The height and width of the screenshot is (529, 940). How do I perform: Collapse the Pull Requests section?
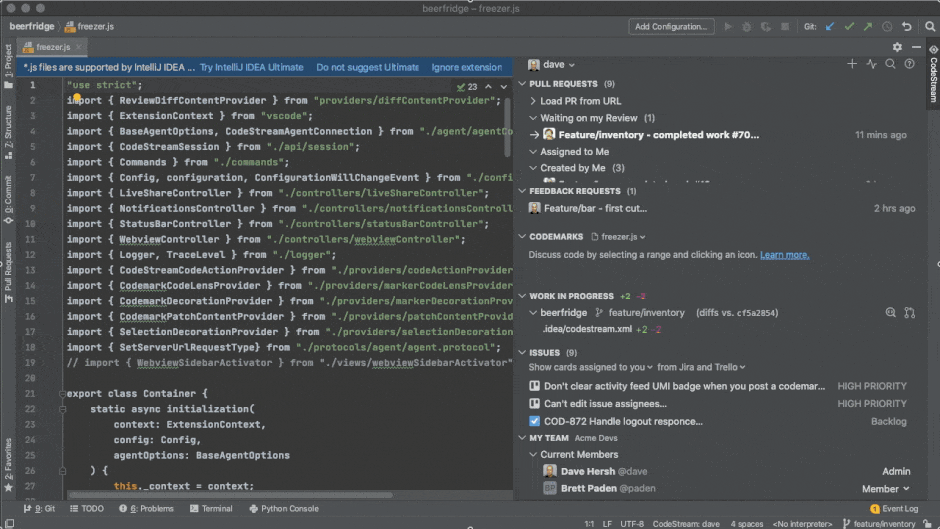(522, 83)
